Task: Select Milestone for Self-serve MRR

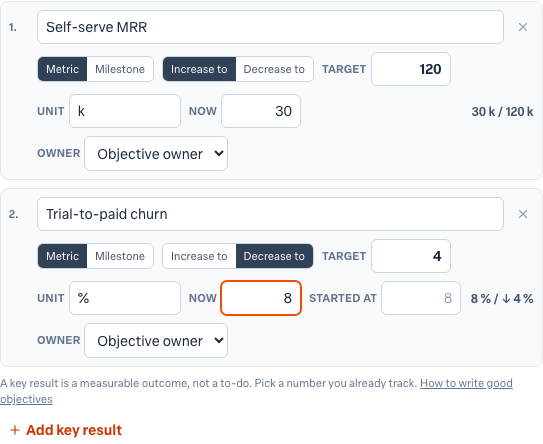Action: 120,69
